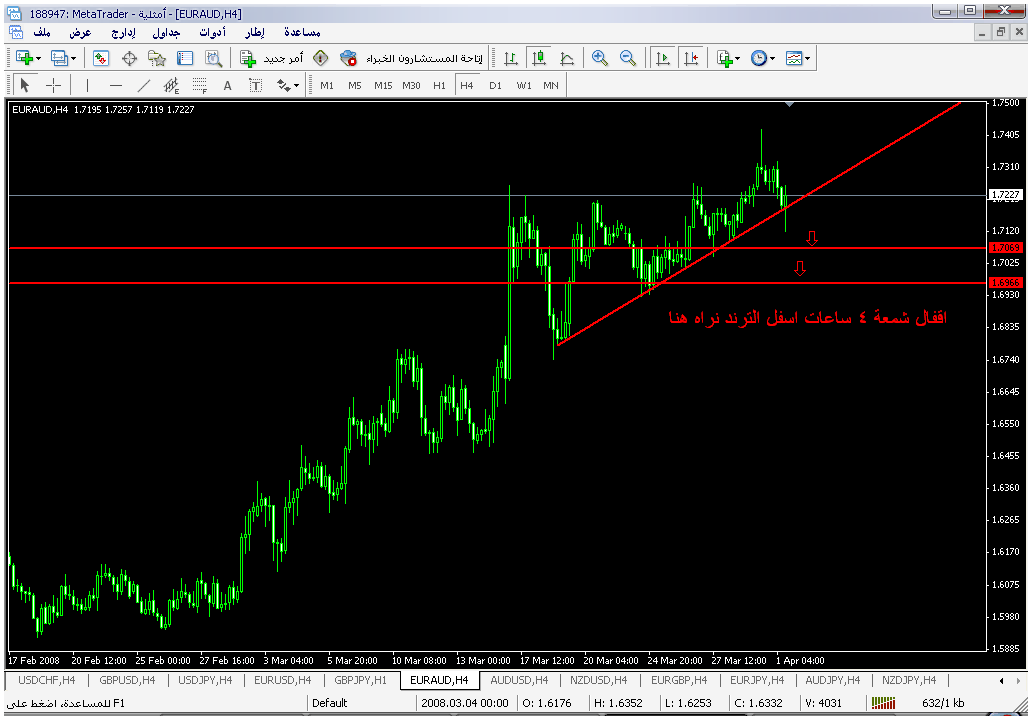This screenshot has height=716, width=1032.
Task: Switch chart to Line Chart type
Action: pos(567,58)
